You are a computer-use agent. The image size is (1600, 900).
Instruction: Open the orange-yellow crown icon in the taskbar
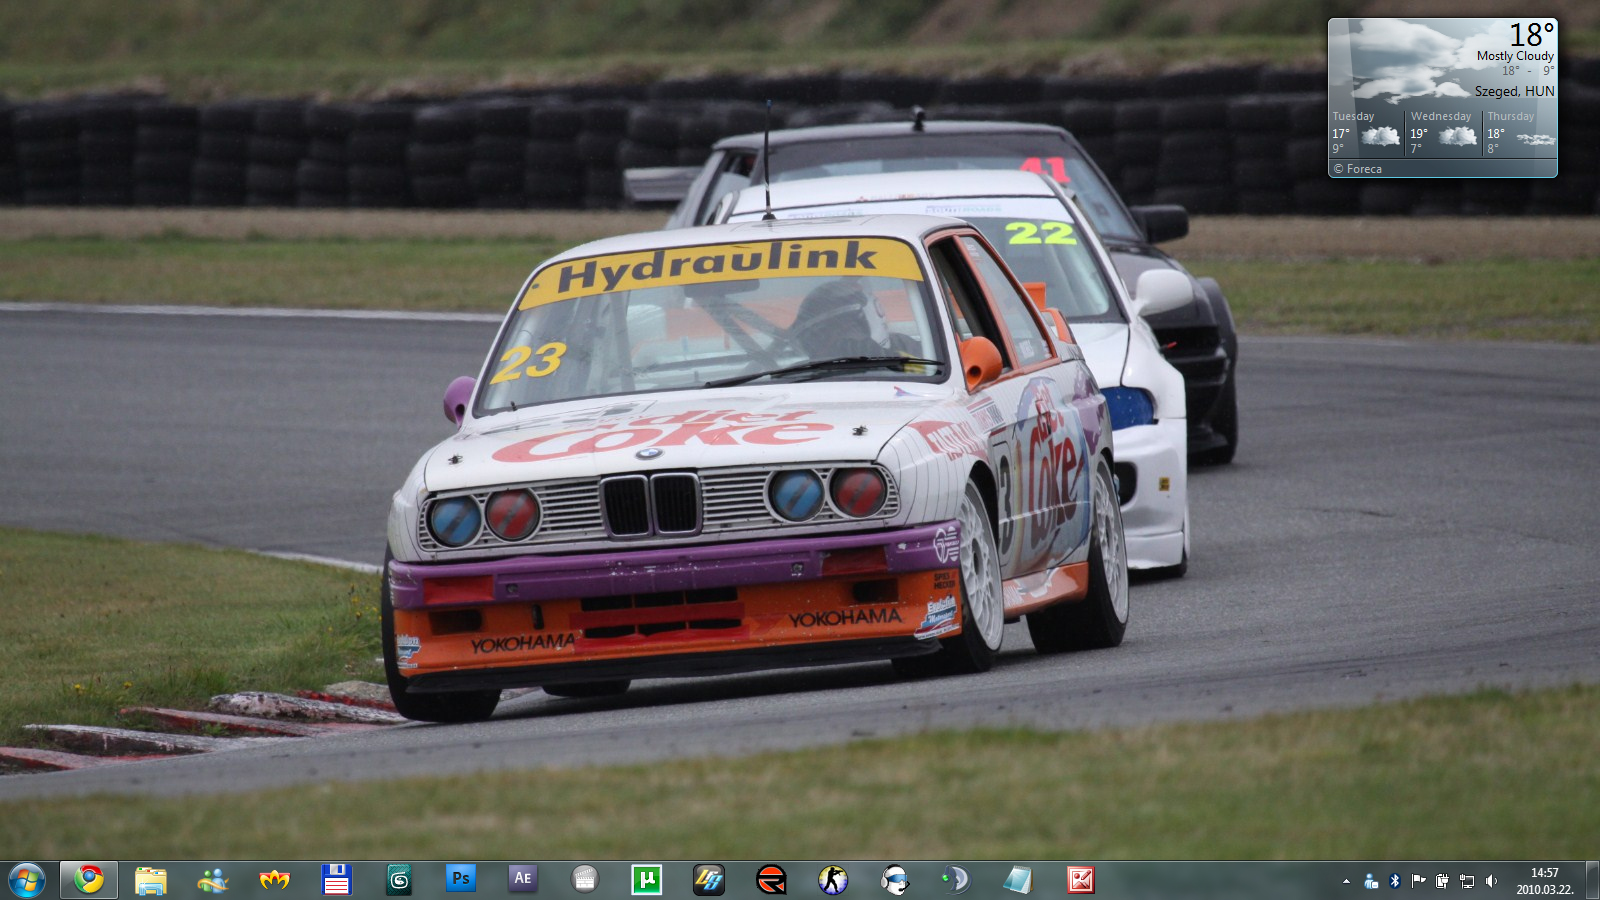point(274,880)
